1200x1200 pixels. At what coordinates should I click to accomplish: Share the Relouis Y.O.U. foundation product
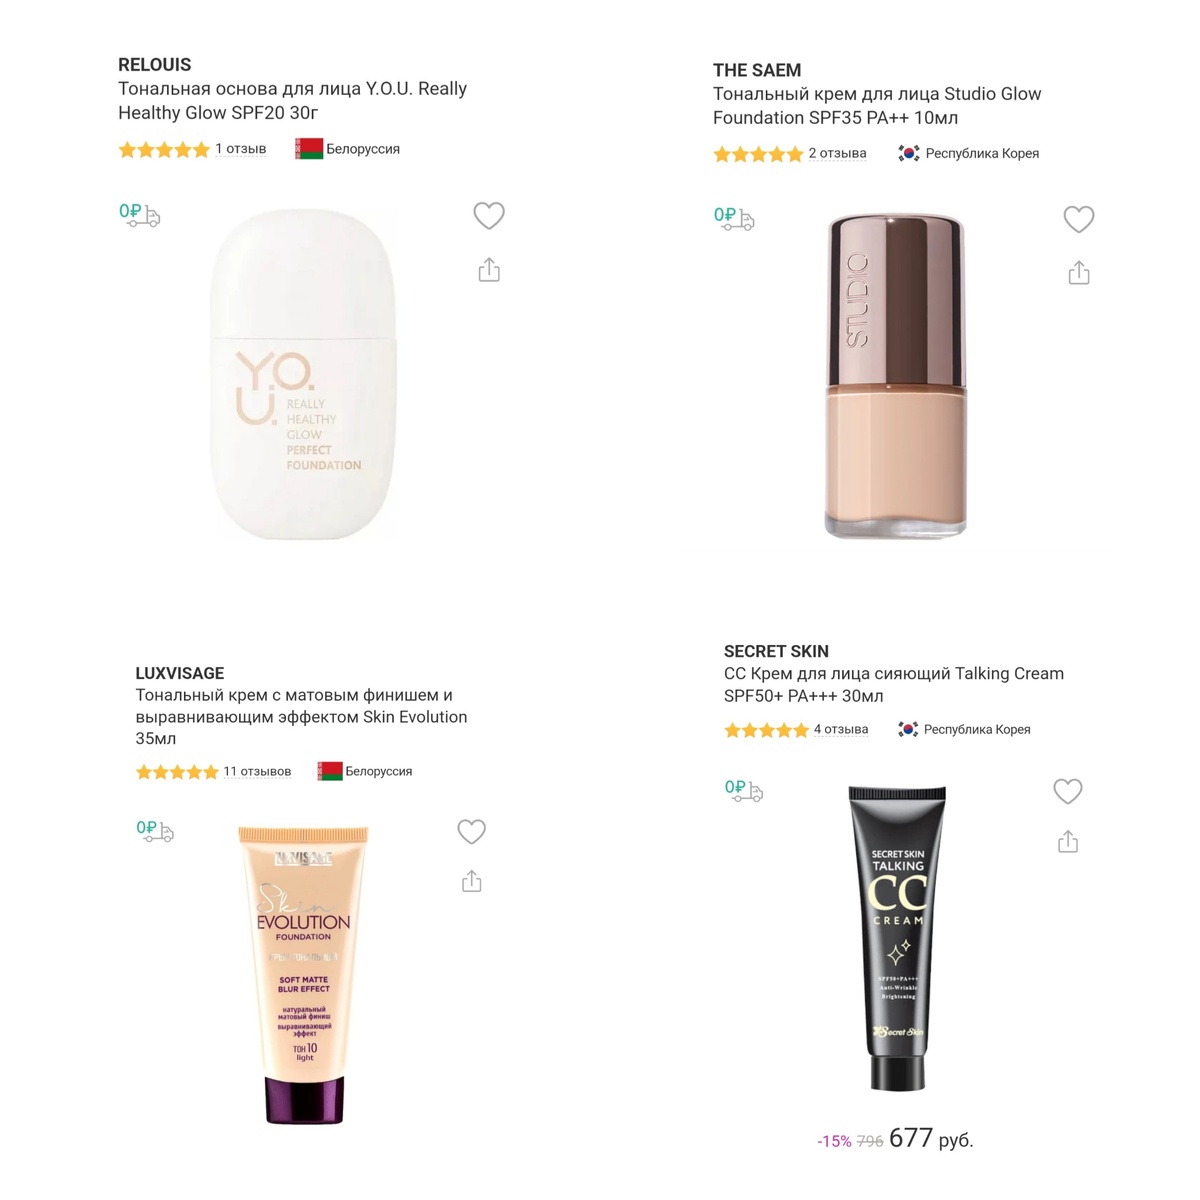tap(489, 270)
